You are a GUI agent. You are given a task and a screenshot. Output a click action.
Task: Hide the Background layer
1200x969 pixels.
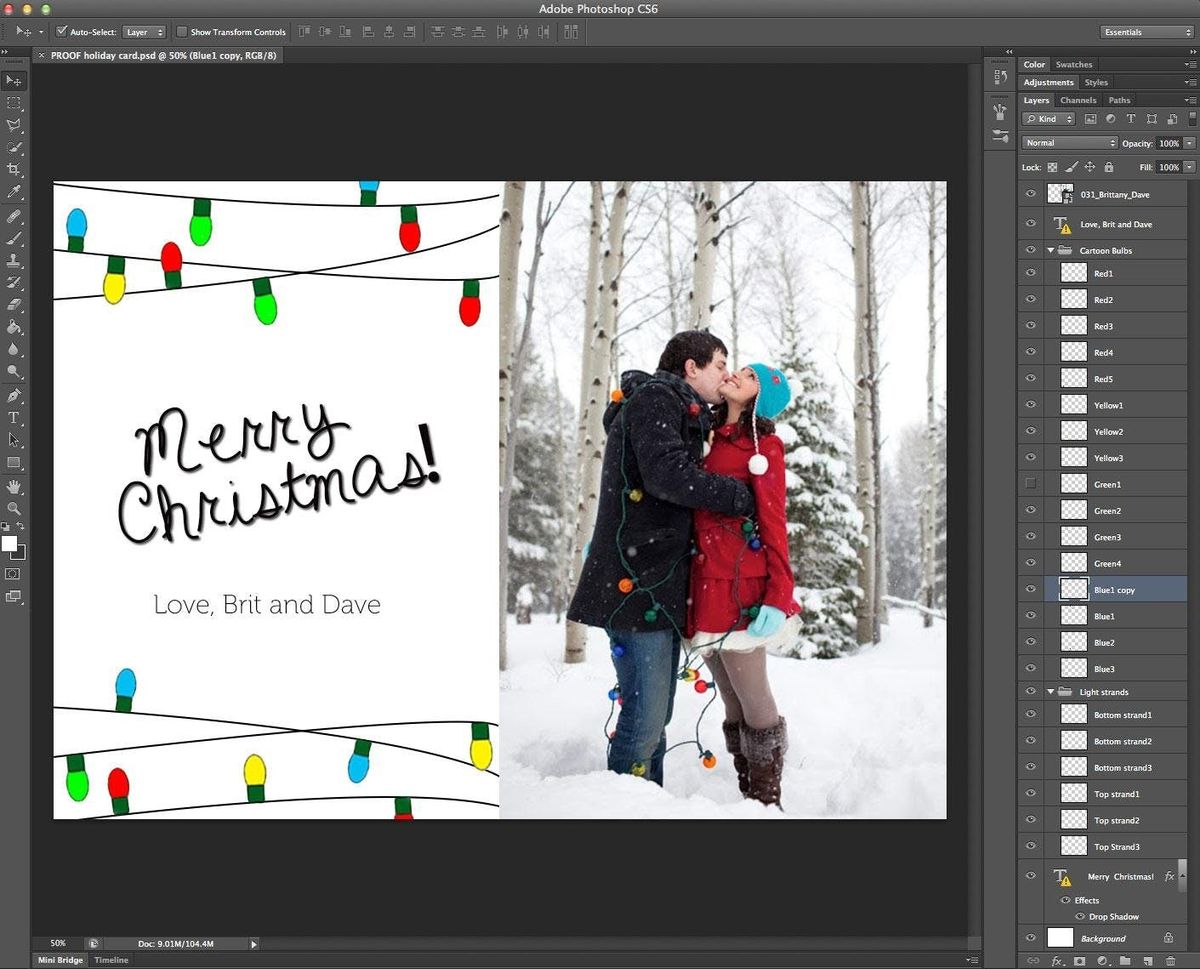point(1030,938)
